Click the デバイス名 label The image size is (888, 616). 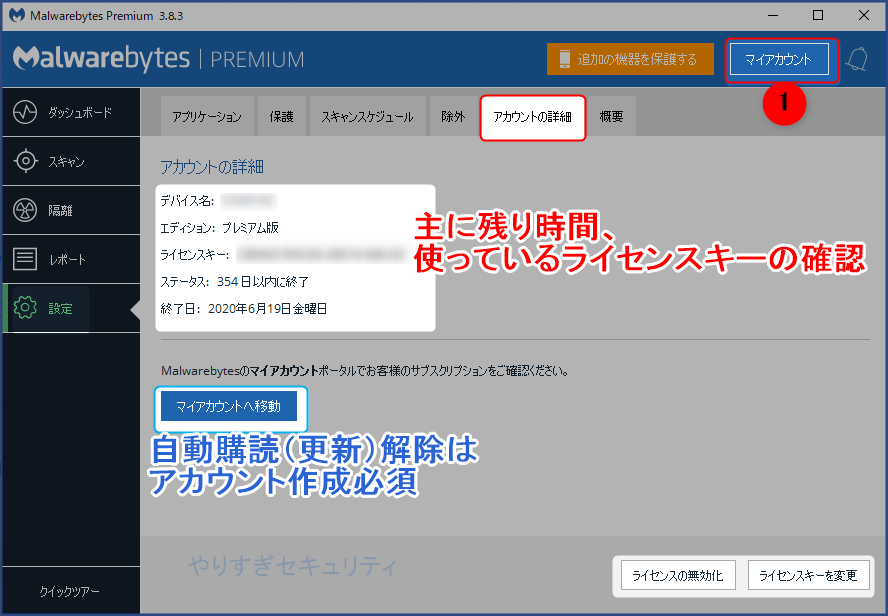pyautogui.click(x=187, y=200)
